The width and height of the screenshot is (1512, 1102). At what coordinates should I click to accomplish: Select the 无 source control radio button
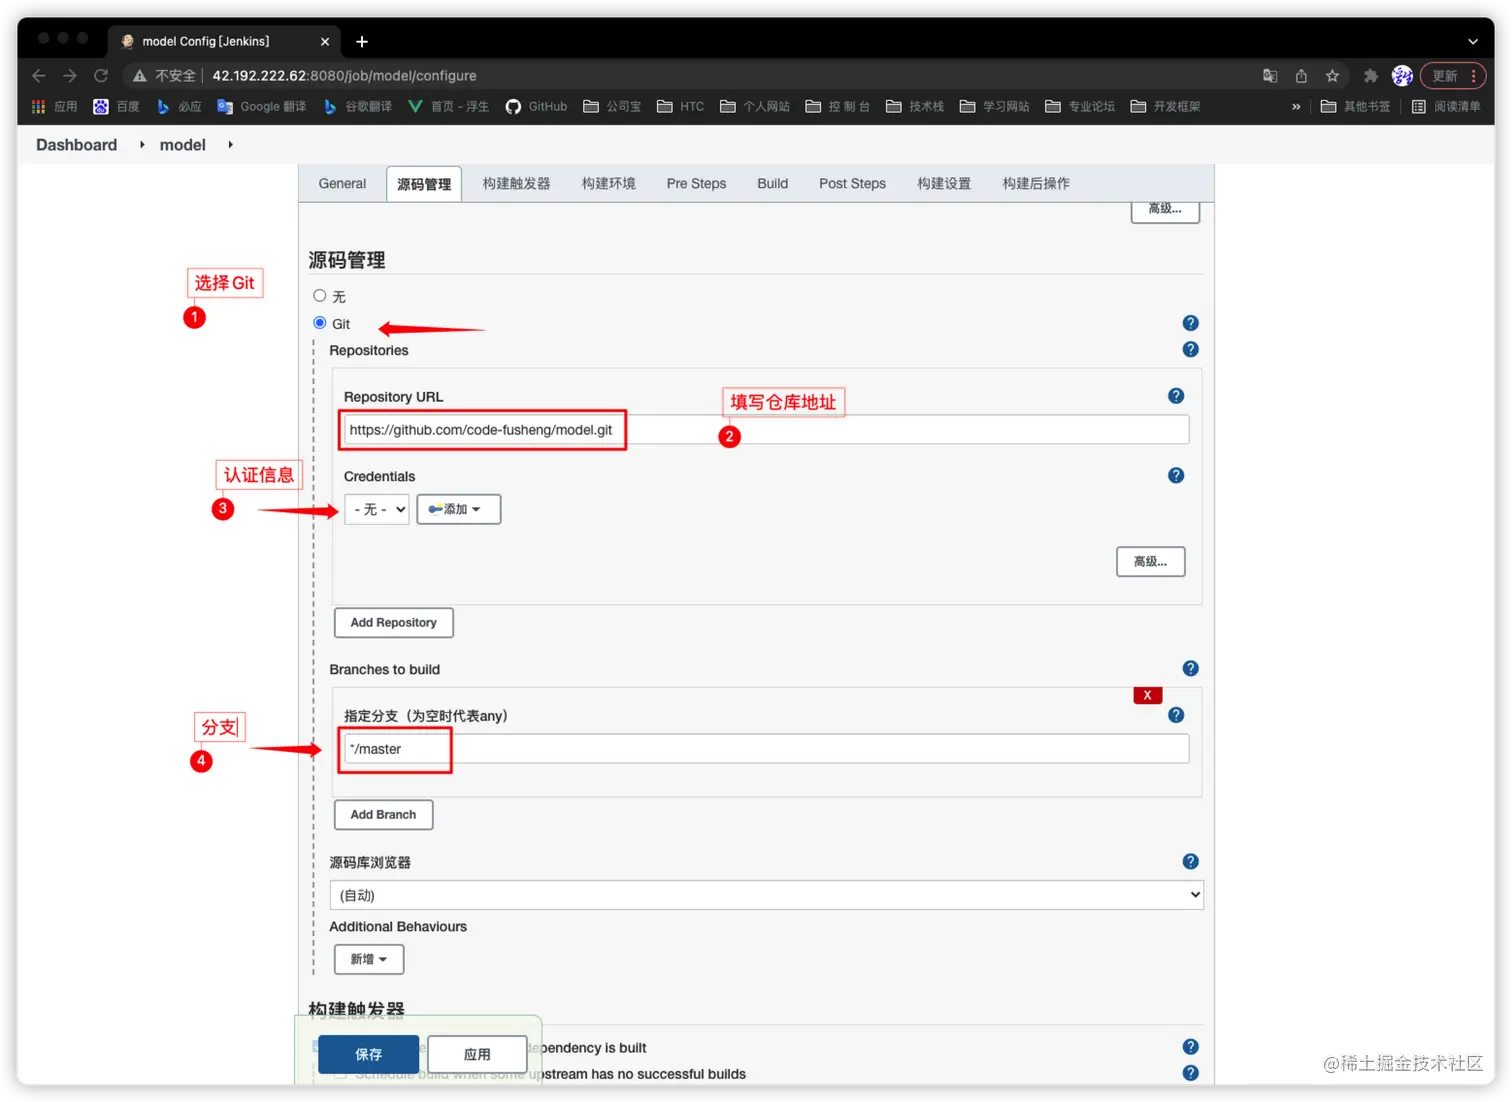point(320,296)
